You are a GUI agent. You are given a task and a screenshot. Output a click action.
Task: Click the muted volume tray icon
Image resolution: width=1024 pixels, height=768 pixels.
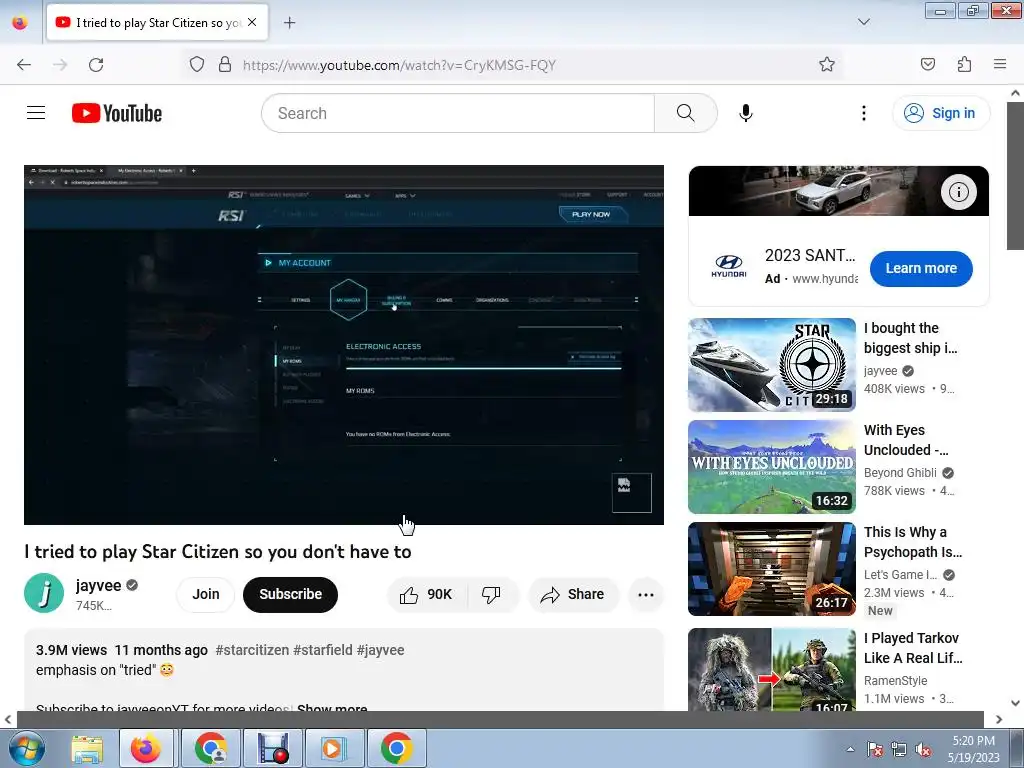[923, 749]
